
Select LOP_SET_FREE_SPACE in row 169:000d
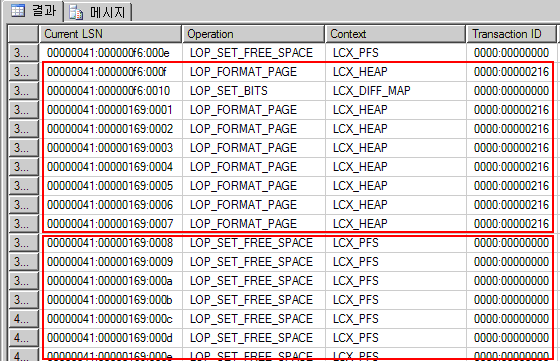click(254, 338)
